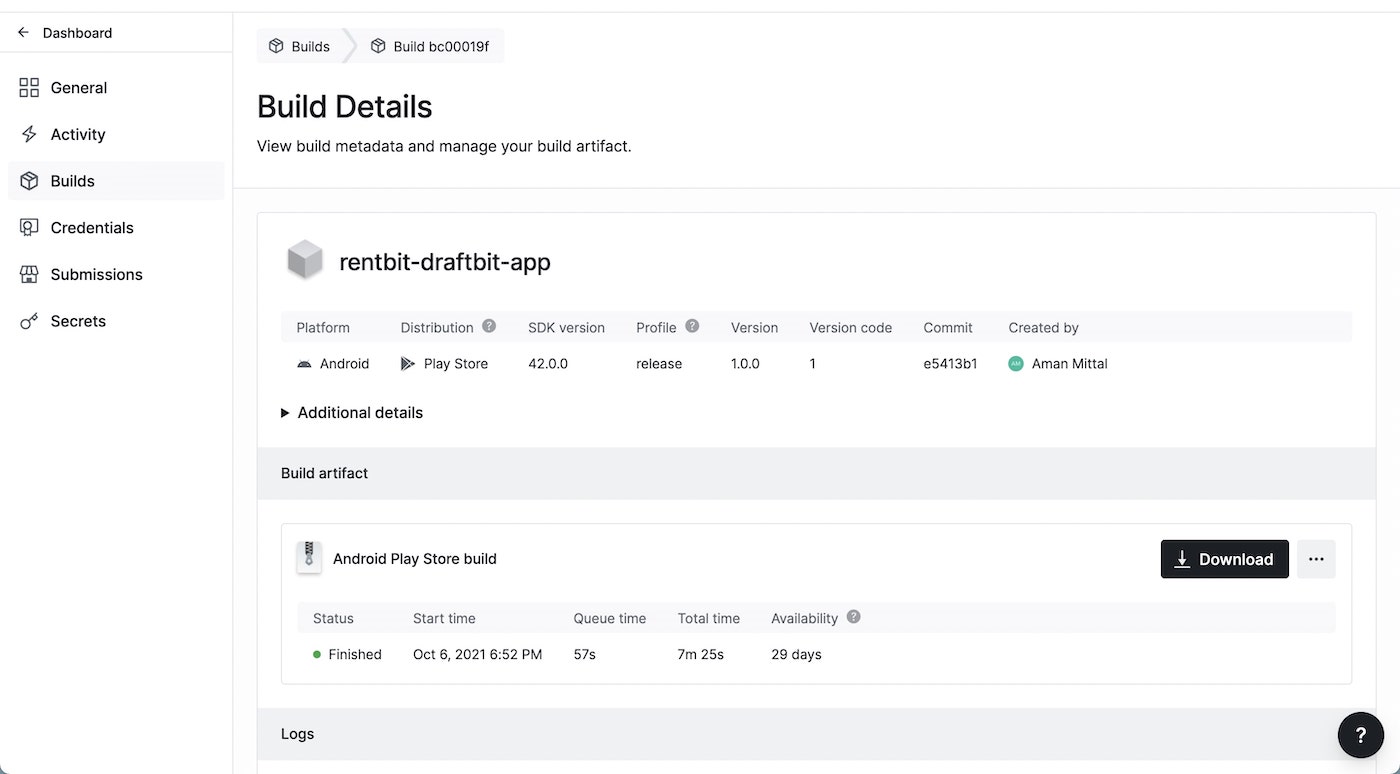Image resolution: width=1400 pixels, height=774 pixels.
Task: Open the floating help question mark button
Action: click(x=1360, y=736)
